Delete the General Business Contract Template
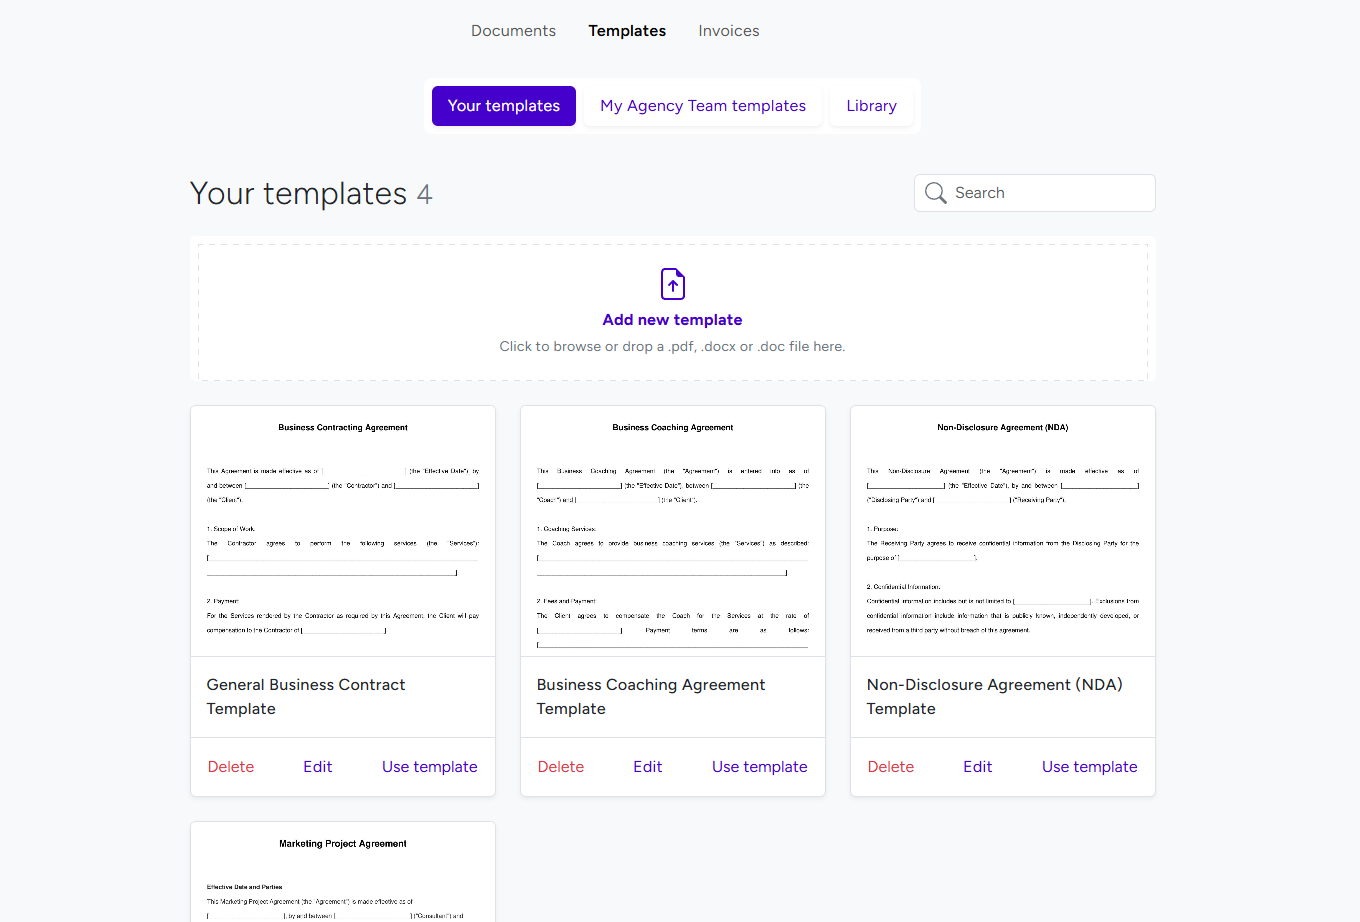The width and height of the screenshot is (1360, 922). click(231, 766)
